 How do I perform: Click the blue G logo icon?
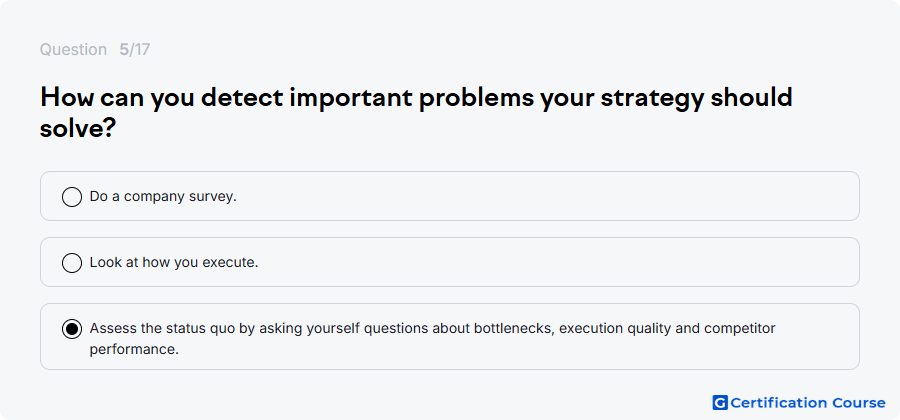pyautogui.click(x=720, y=403)
